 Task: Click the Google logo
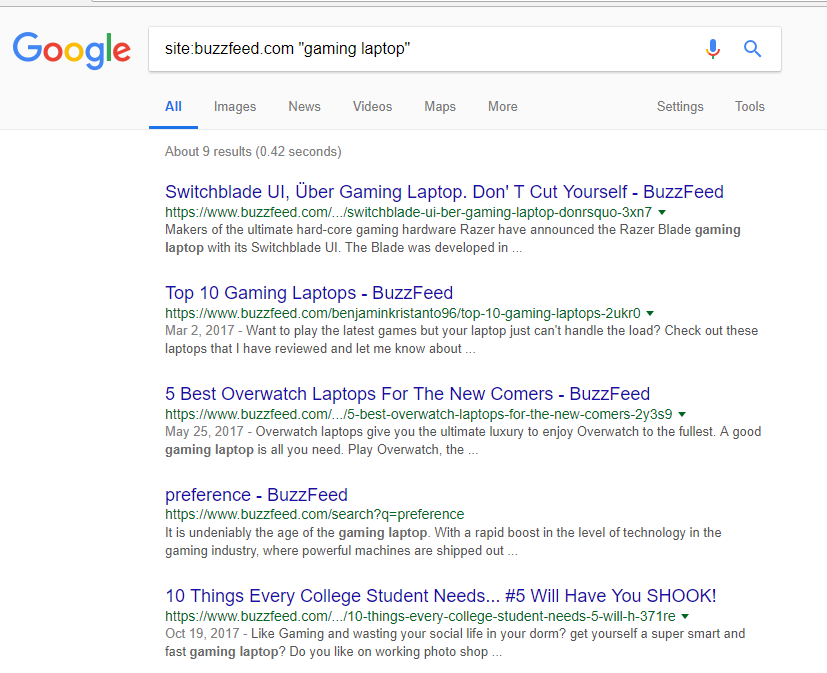(x=72, y=50)
